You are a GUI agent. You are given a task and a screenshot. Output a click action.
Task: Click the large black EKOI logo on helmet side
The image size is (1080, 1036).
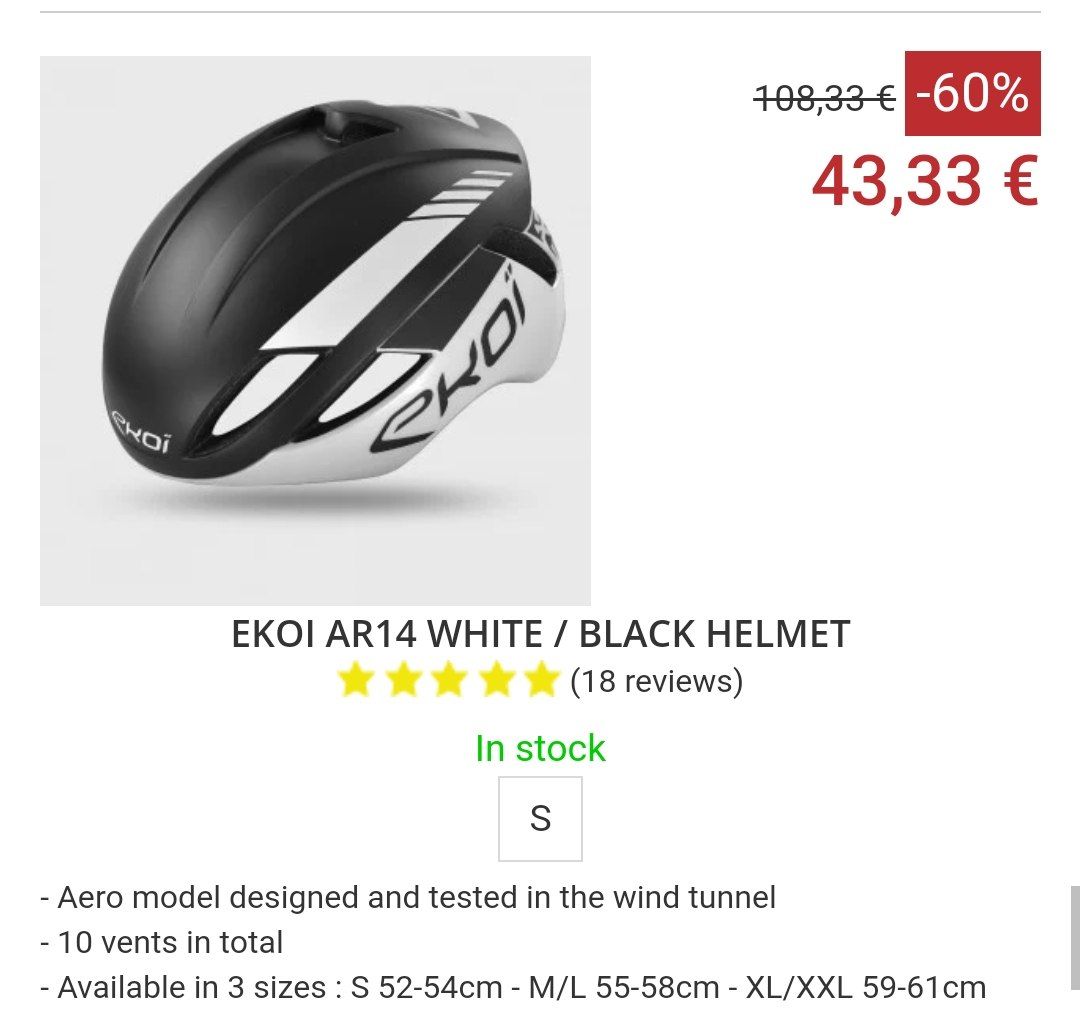(451, 365)
